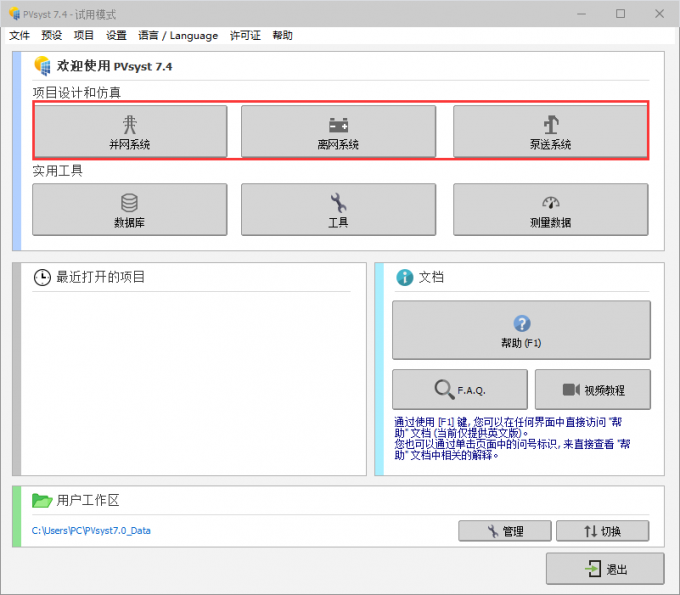This screenshot has width=680, height=595.
Task: Click the 退出 exit button
Action: 605,569
